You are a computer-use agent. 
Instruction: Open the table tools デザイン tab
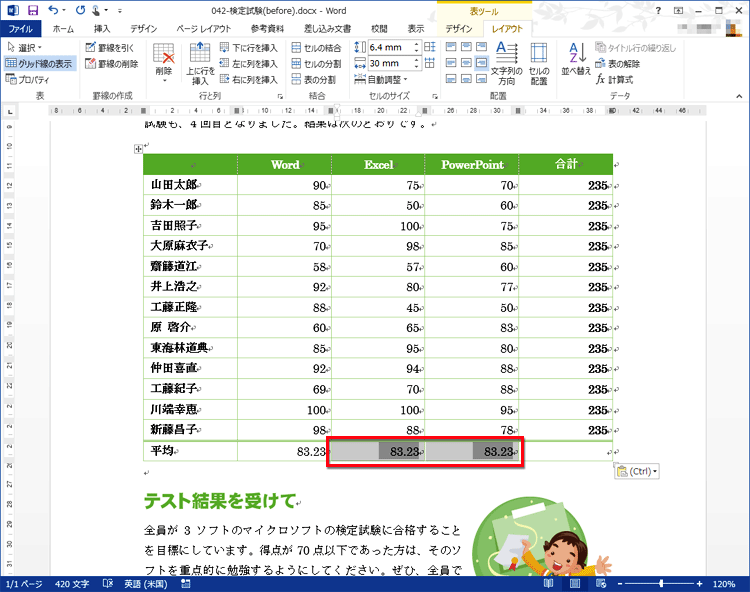(x=459, y=29)
